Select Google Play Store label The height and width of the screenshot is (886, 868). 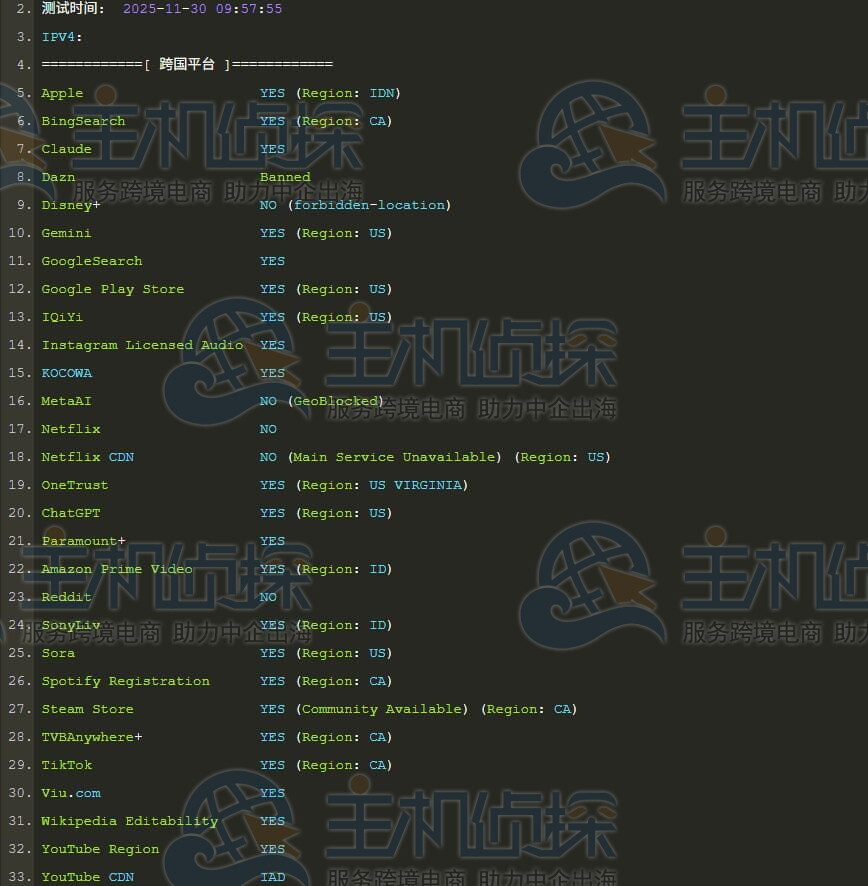point(113,289)
